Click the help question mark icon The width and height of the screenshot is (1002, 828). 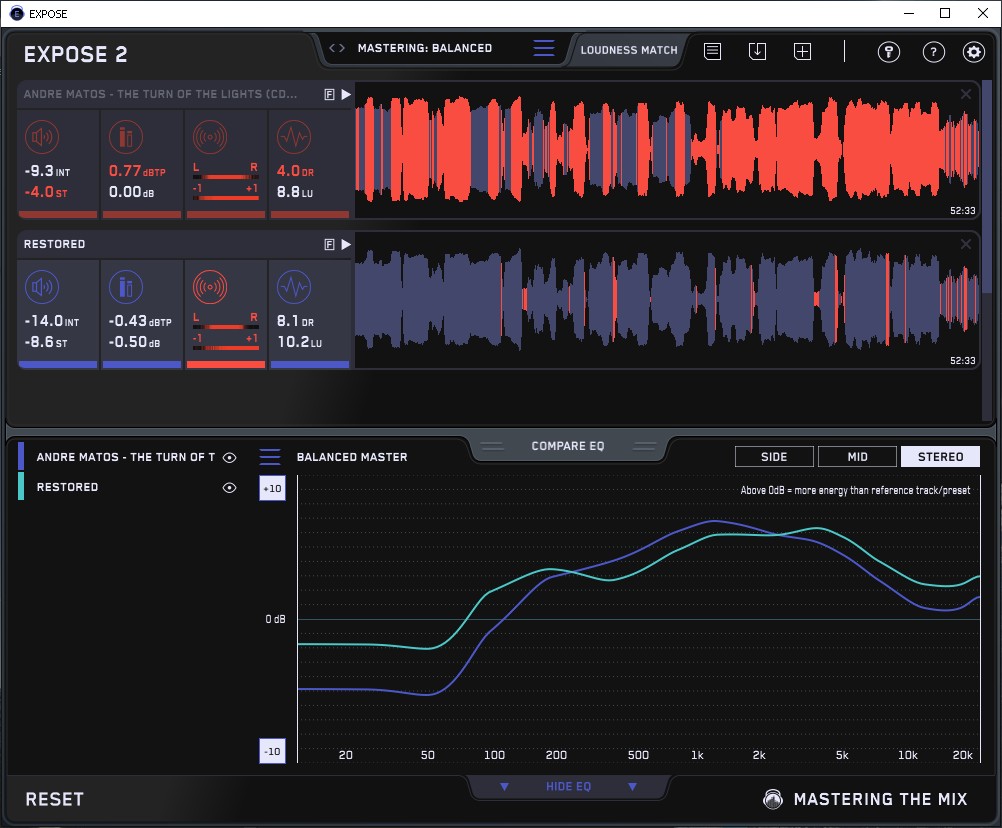tap(933, 52)
